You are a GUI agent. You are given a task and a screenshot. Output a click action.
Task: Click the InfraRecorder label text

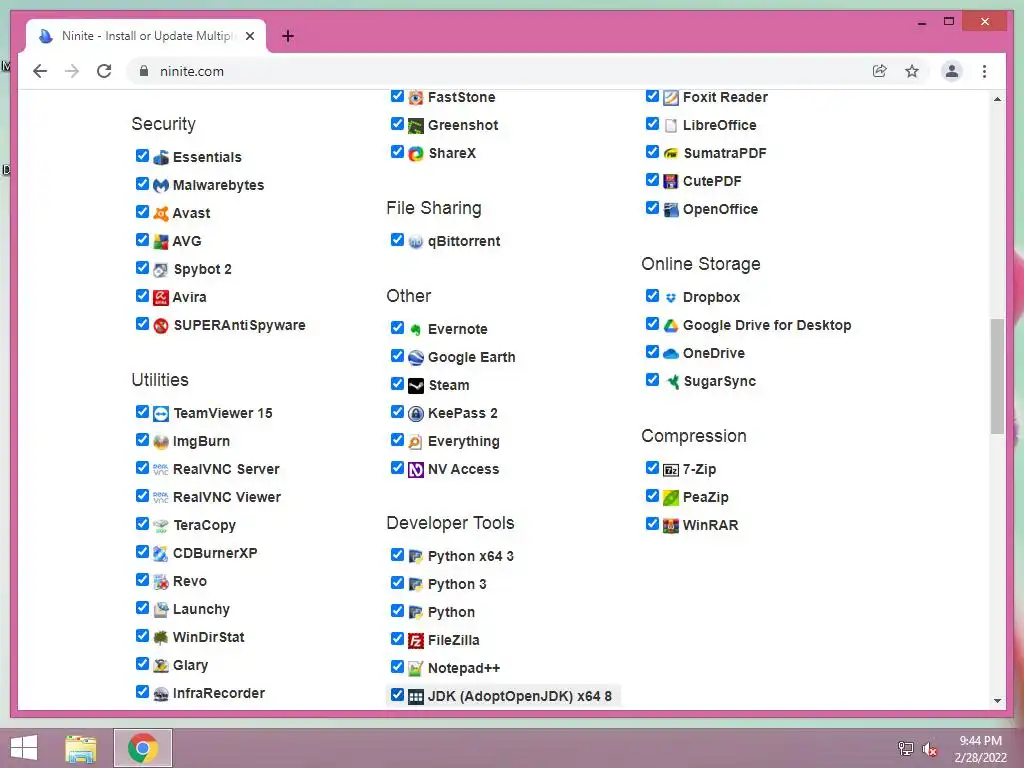point(219,694)
